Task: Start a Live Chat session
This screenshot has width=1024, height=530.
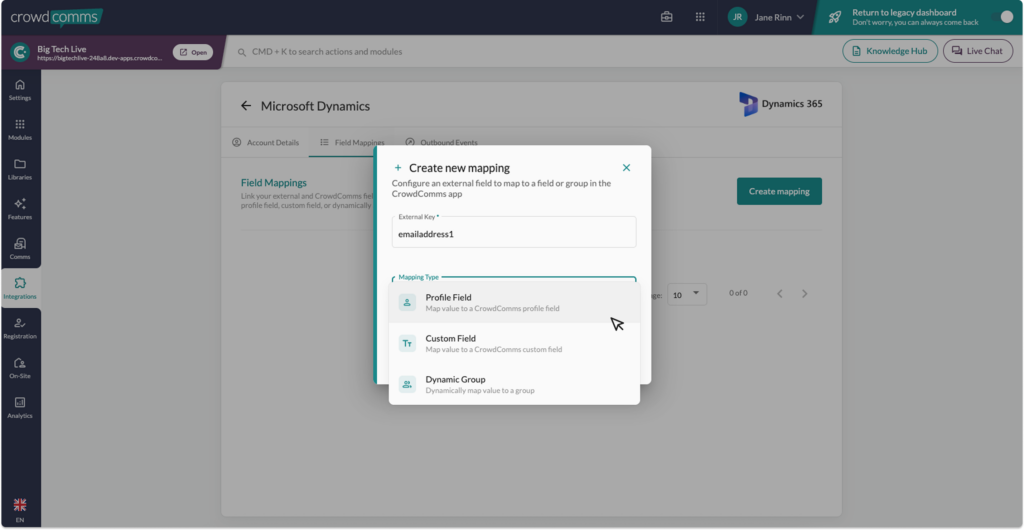Action: coord(977,51)
